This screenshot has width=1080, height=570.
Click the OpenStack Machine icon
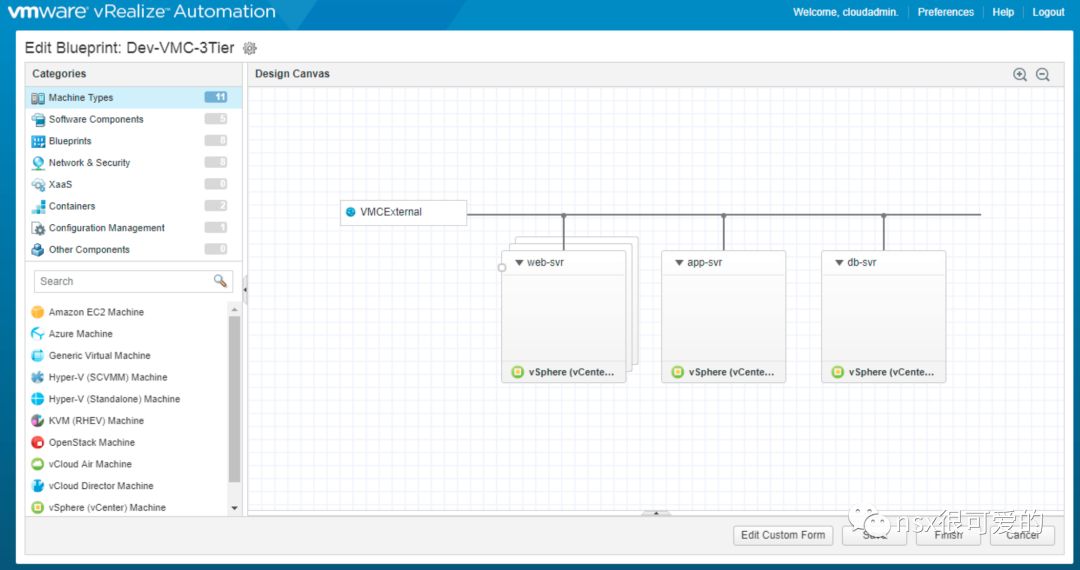[x=38, y=442]
